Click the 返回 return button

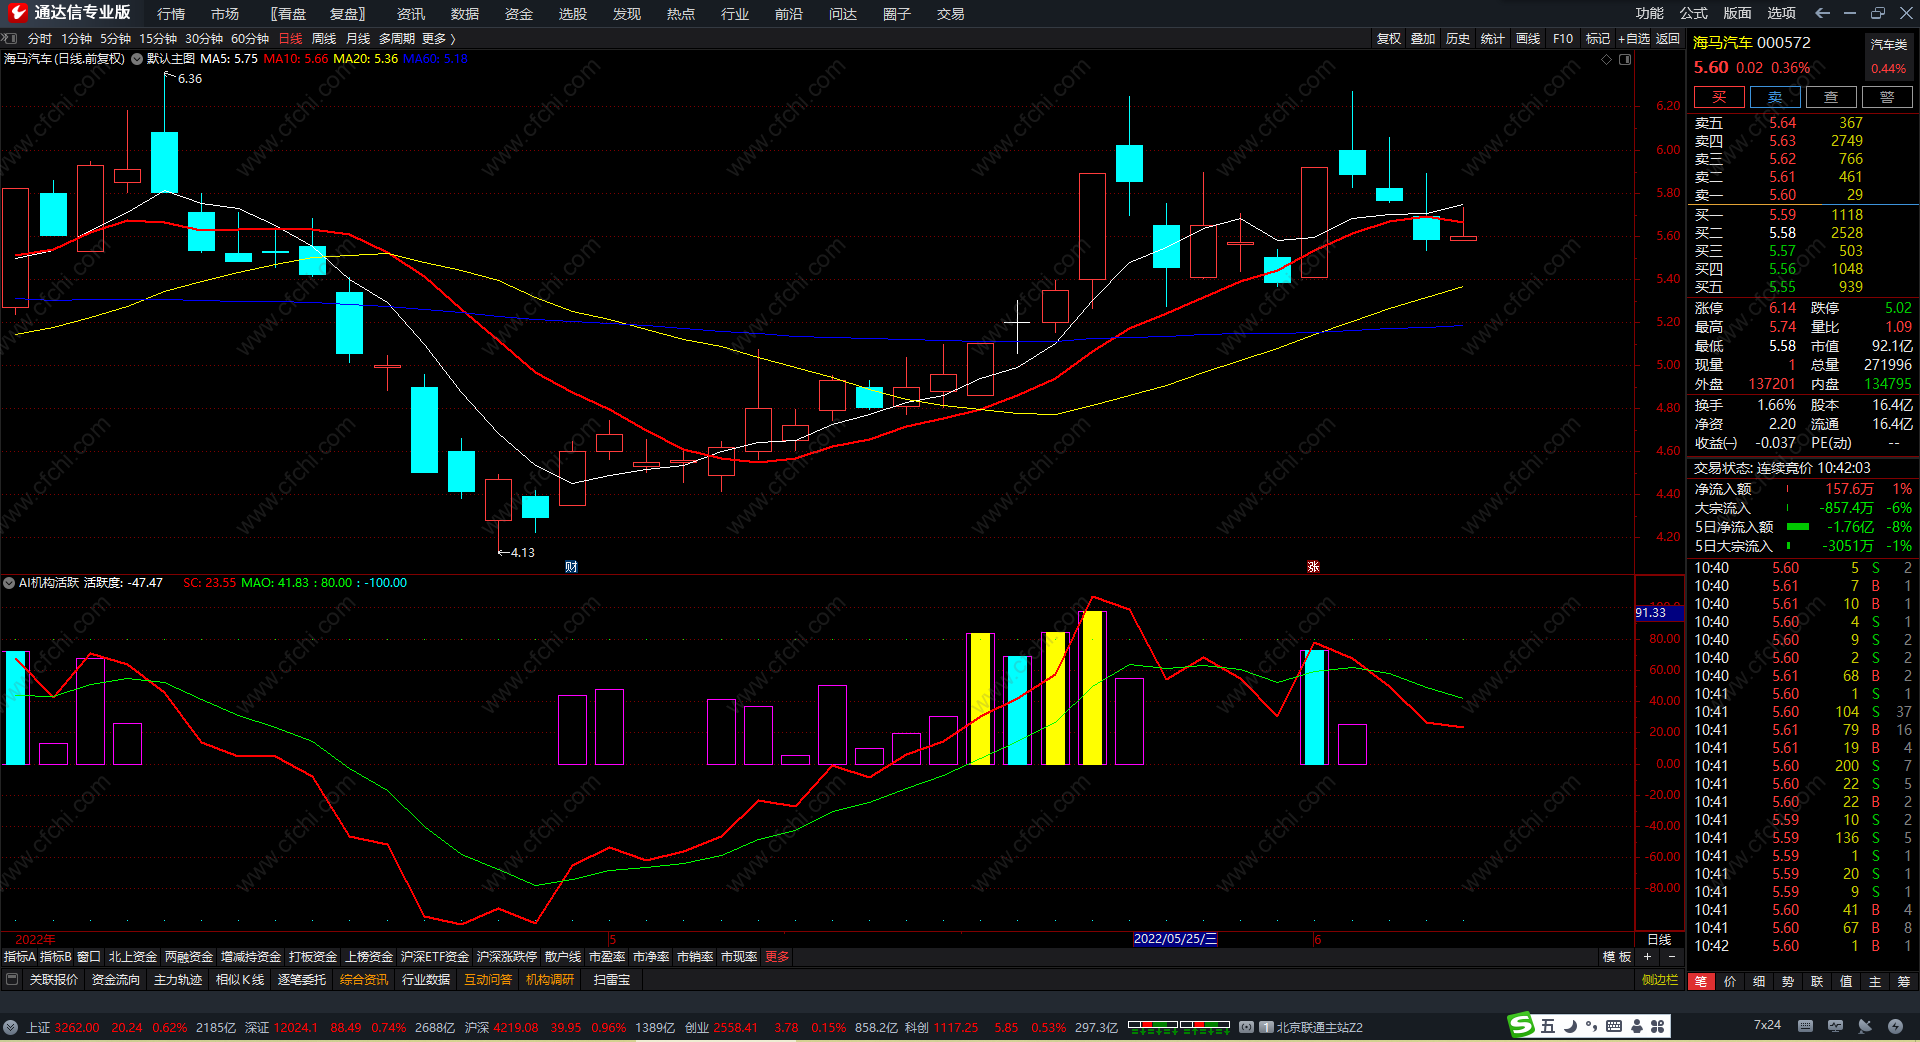point(1668,39)
